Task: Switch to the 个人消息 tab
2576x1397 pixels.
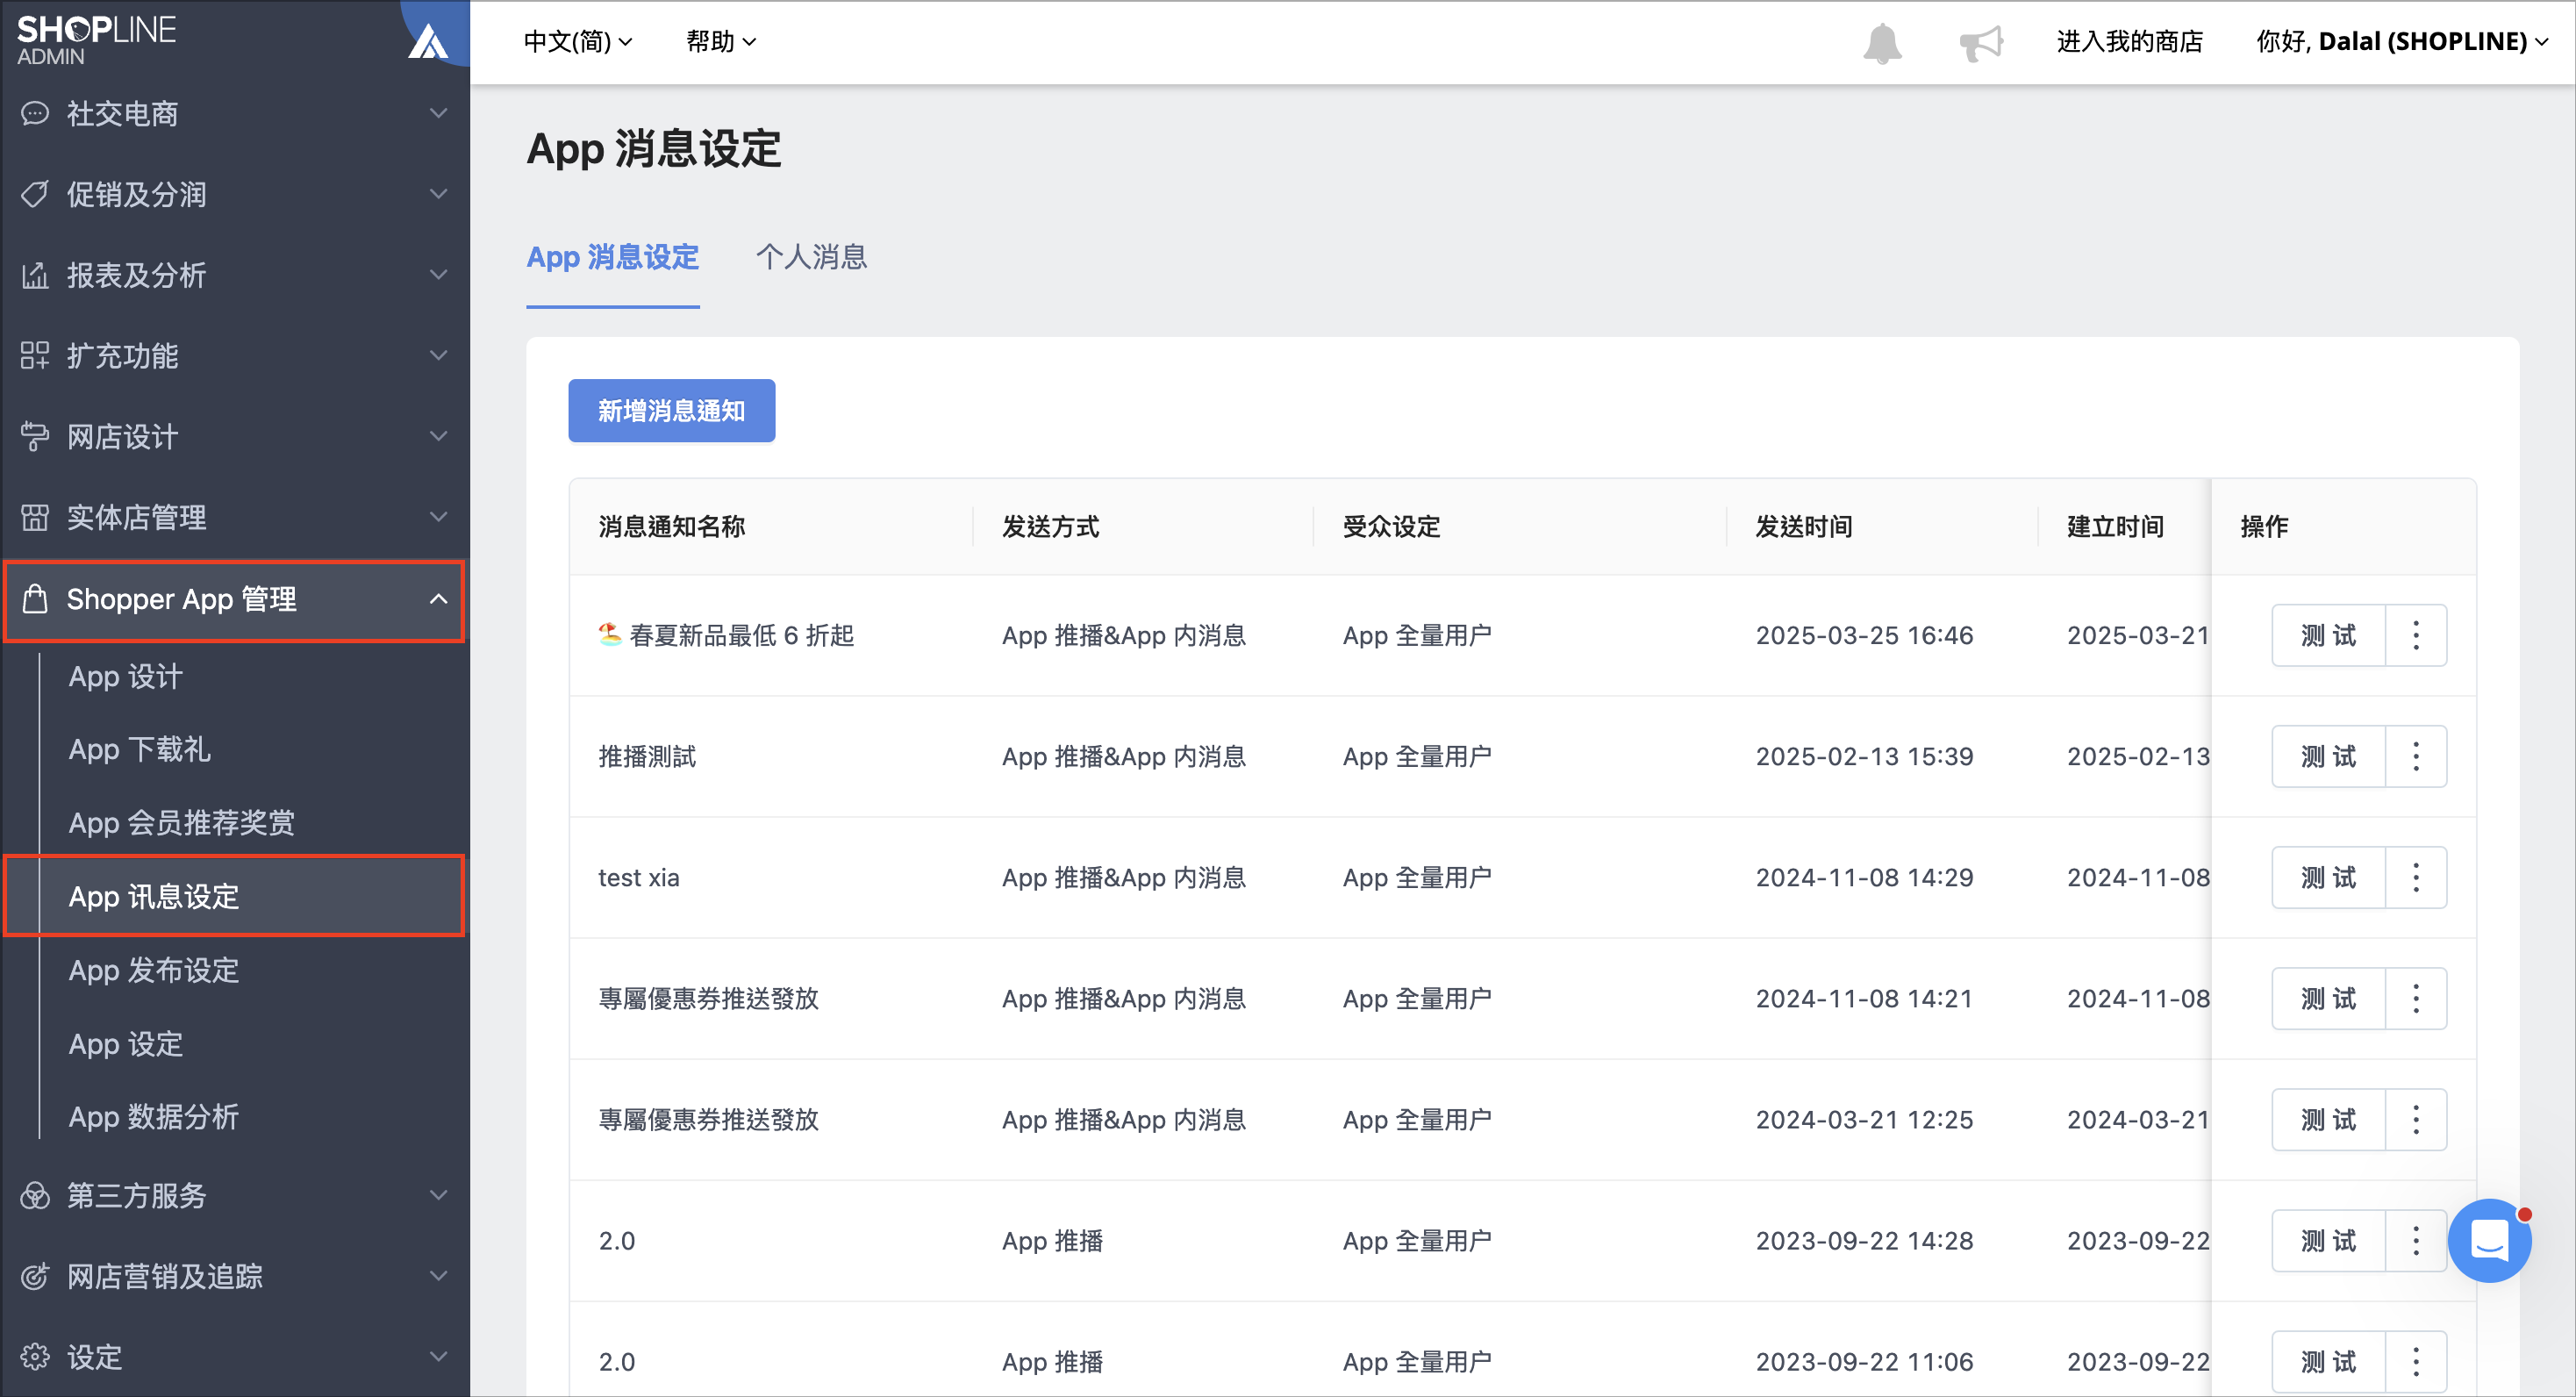Action: point(811,257)
